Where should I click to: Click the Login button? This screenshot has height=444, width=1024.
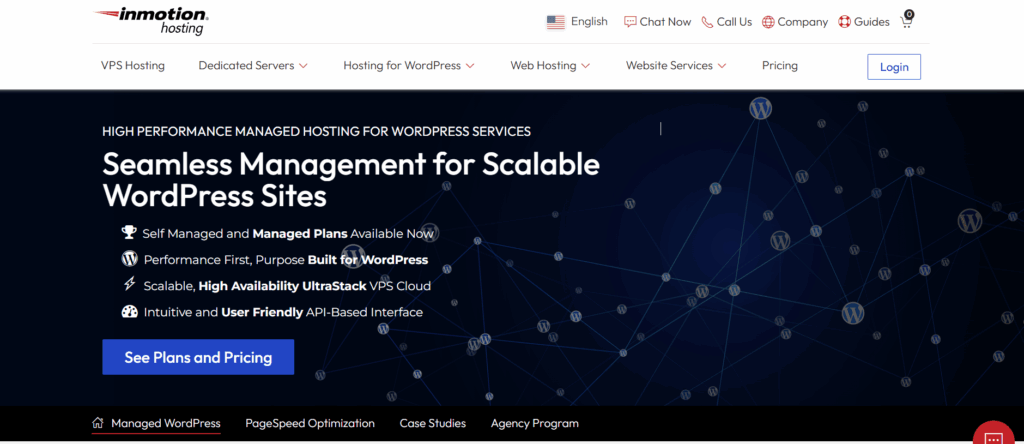coord(894,67)
